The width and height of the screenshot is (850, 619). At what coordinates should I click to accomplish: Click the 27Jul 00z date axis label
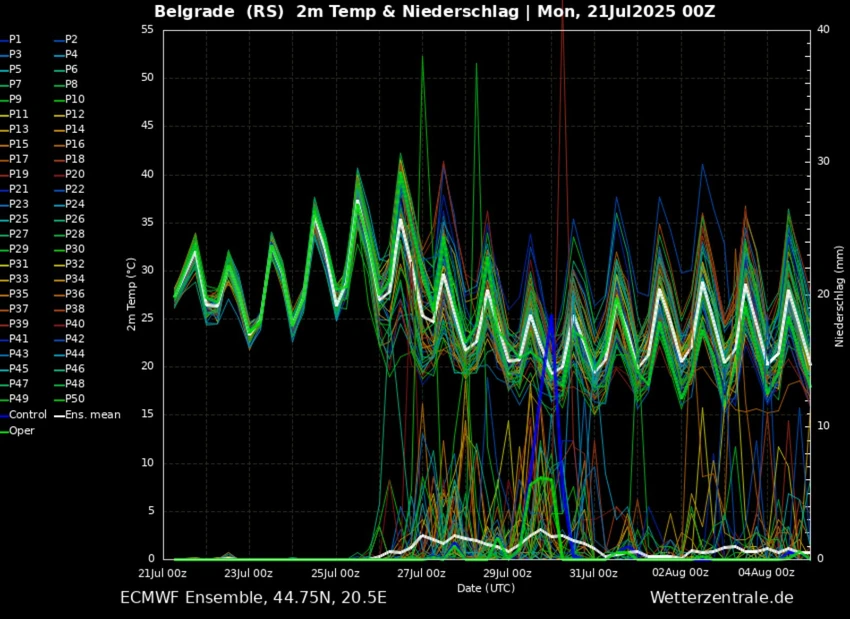click(x=421, y=573)
